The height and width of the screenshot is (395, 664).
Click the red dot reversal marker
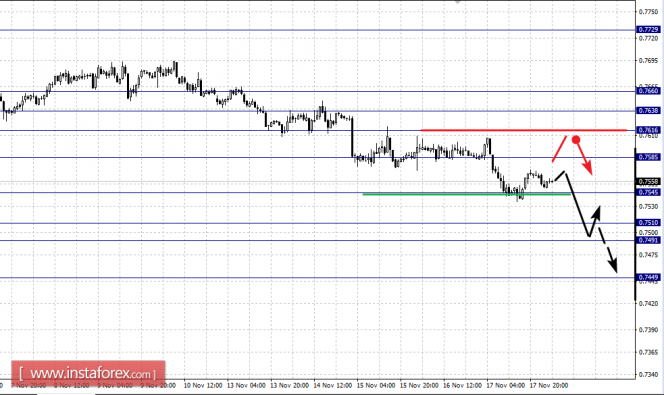tap(576, 139)
